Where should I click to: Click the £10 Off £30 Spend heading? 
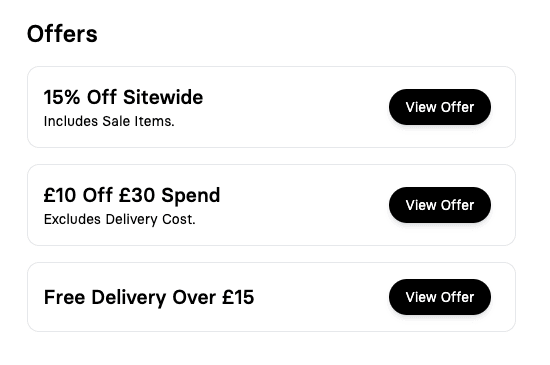click(x=132, y=195)
